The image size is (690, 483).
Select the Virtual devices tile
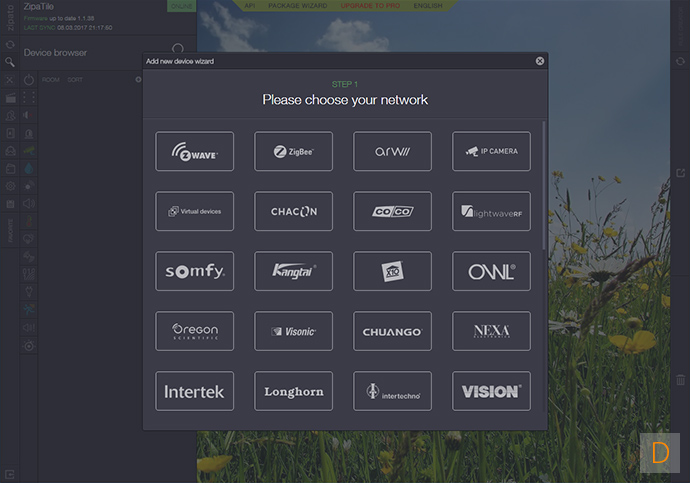pos(195,211)
